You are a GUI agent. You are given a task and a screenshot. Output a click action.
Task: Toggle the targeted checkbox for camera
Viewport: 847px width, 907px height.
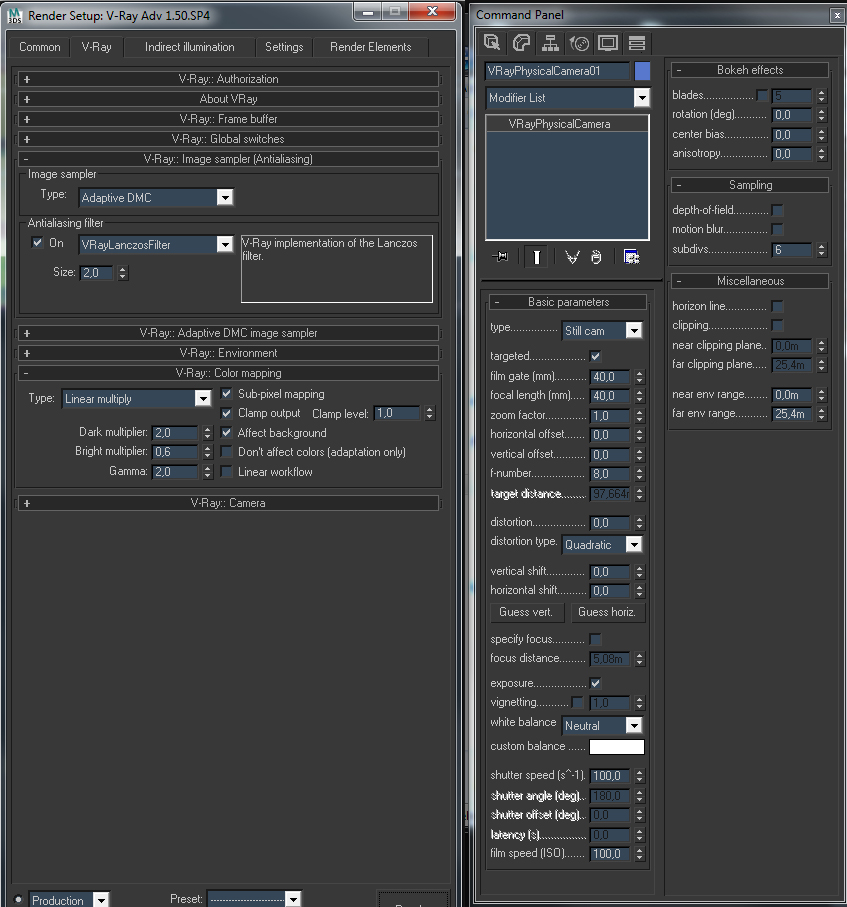595,356
